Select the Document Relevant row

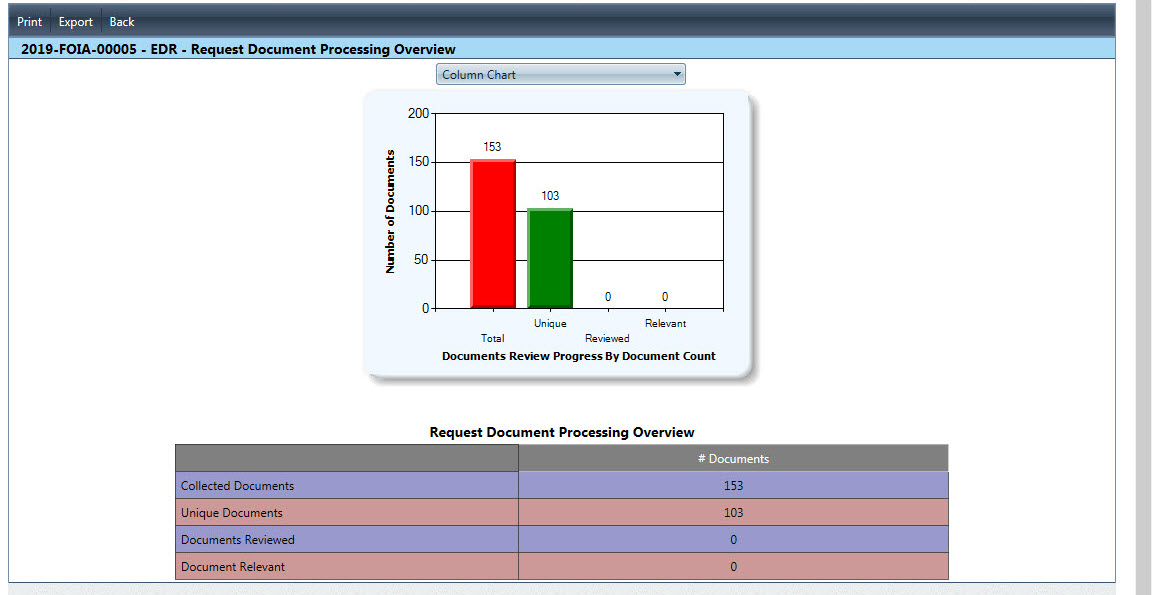tap(233, 567)
